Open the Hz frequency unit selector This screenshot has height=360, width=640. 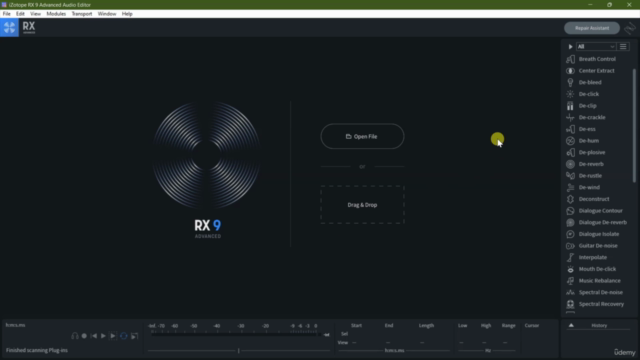pyautogui.click(x=488, y=350)
